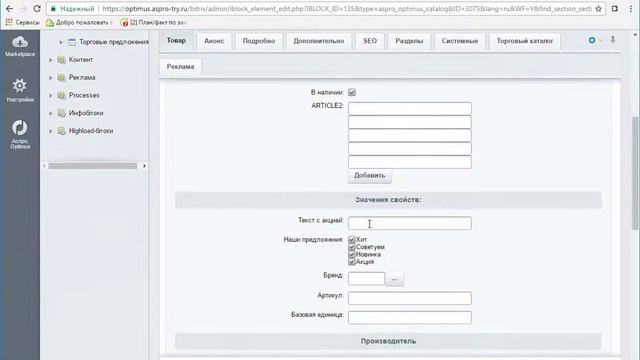
Task: Open Аспро Optimus module icon
Action: 20,134
